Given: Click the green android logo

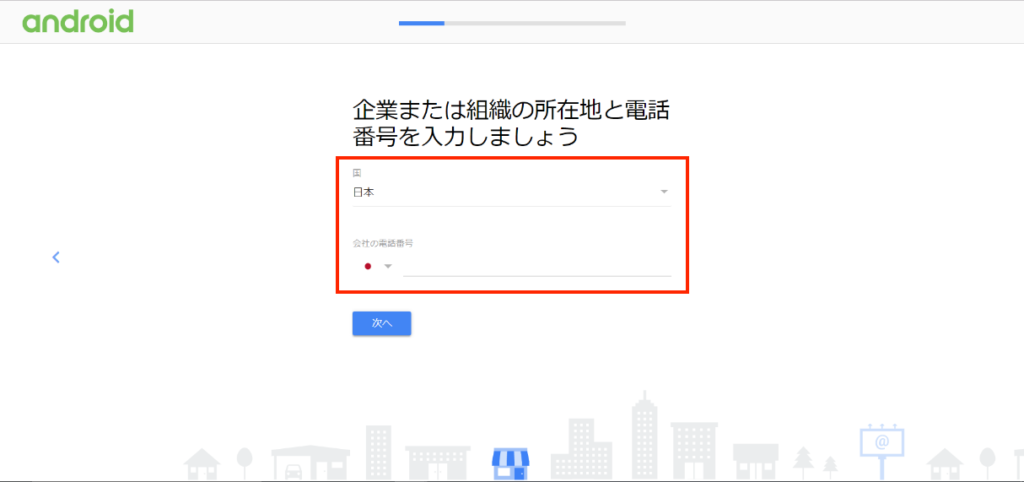Looking at the screenshot, I should [x=77, y=21].
